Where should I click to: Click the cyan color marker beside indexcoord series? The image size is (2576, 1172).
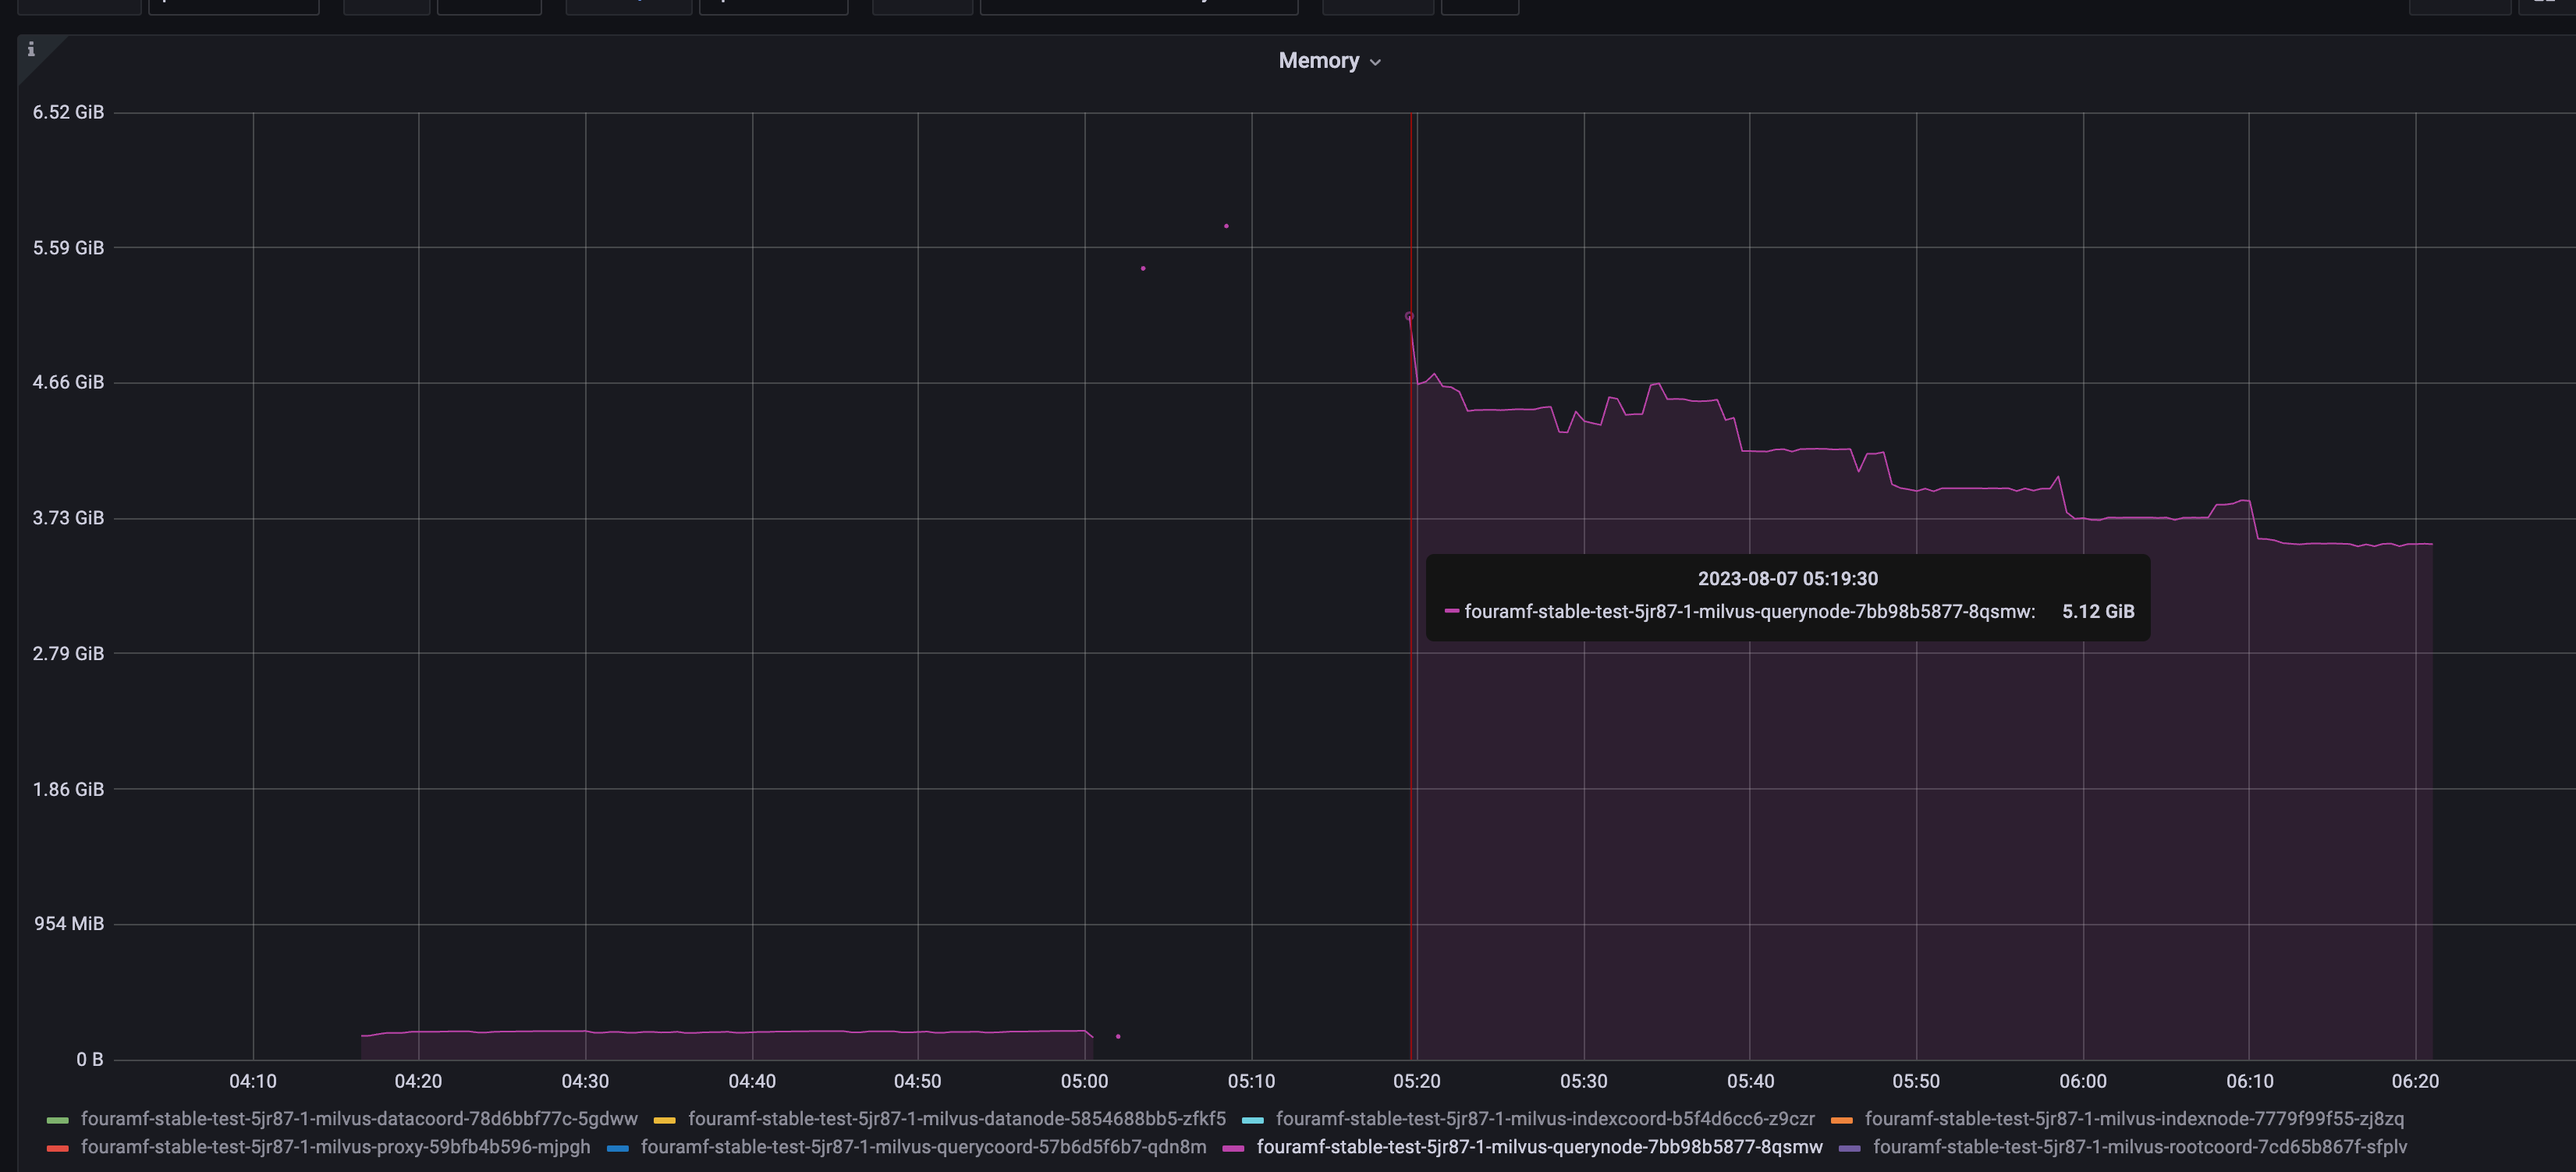point(1252,1118)
